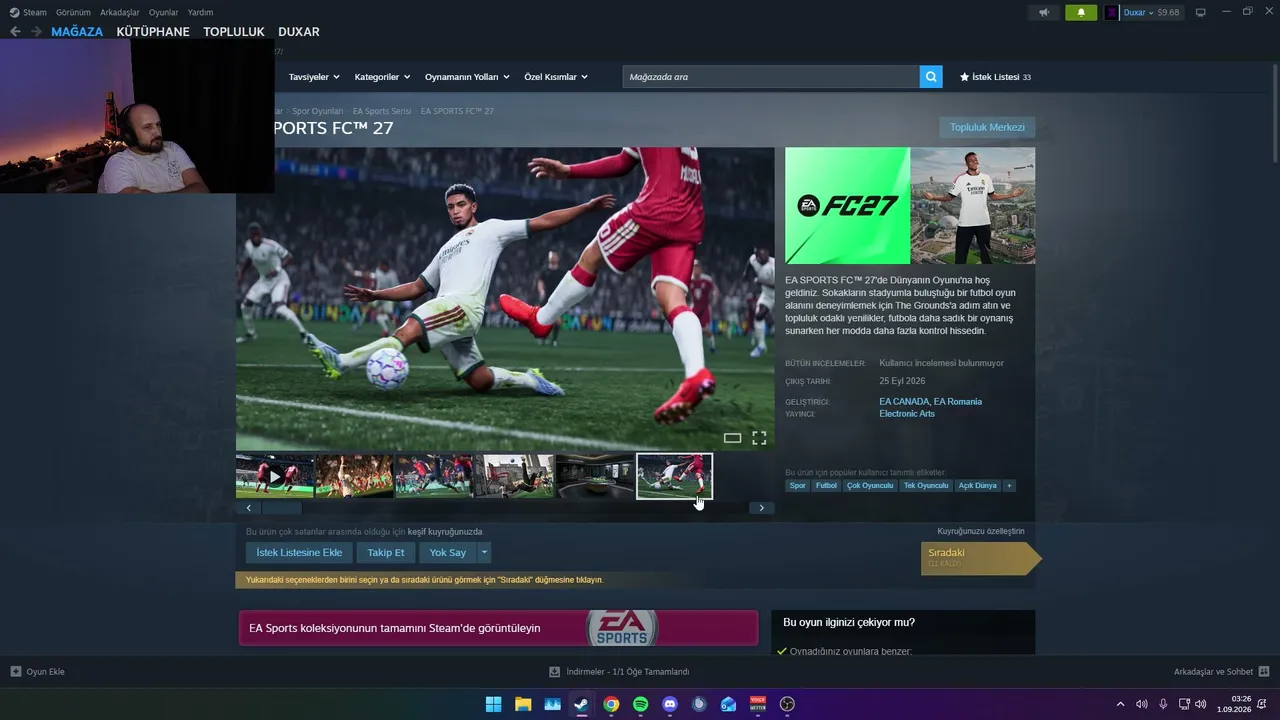Open the green notifications bell
1280x720 pixels.
(1081, 13)
